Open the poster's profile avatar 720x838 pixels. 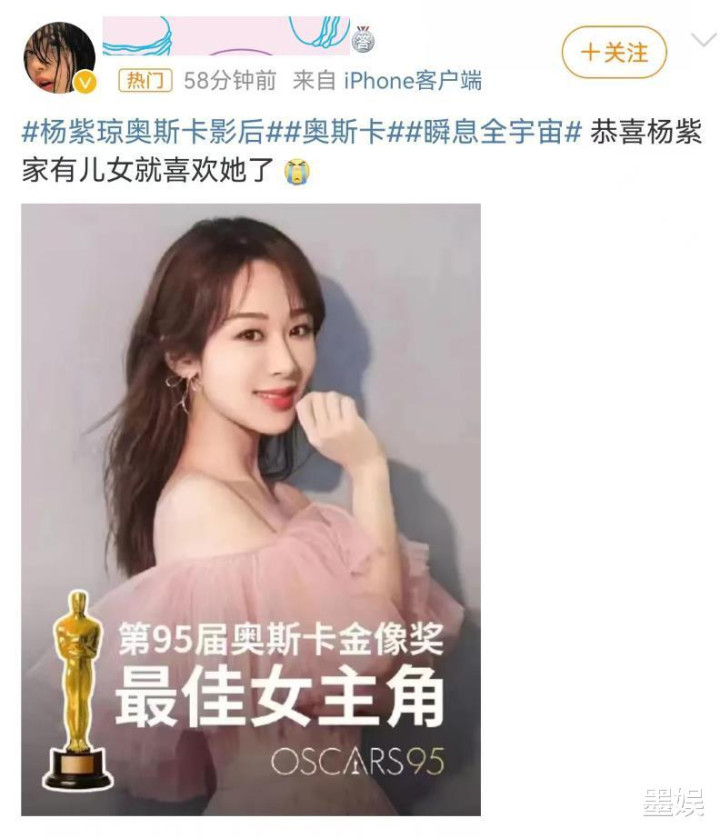coord(59,57)
